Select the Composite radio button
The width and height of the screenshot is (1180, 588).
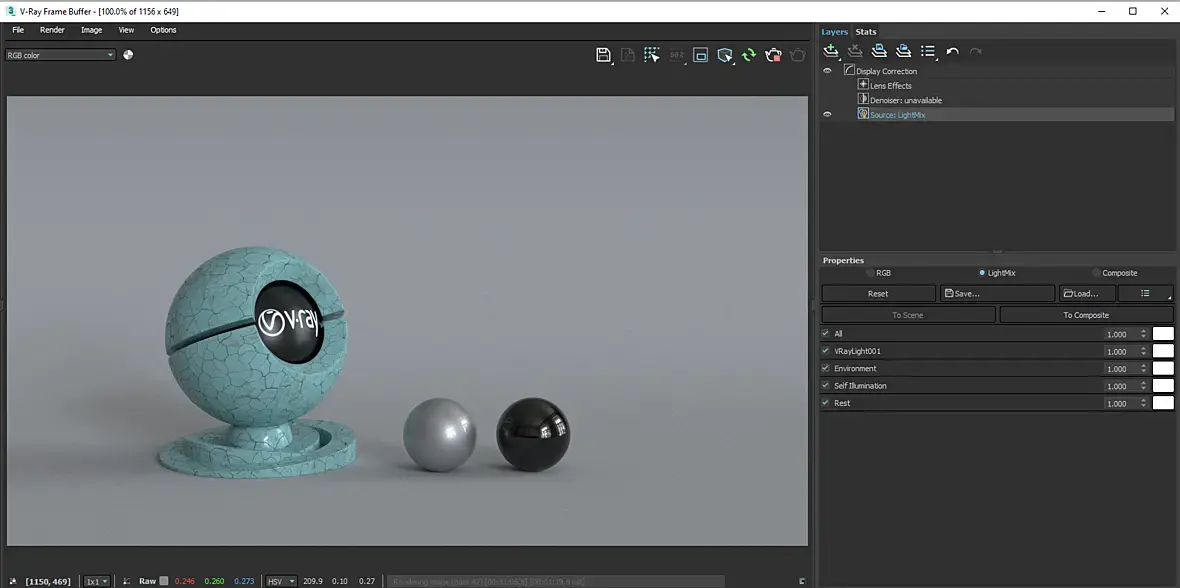pos(1096,273)
